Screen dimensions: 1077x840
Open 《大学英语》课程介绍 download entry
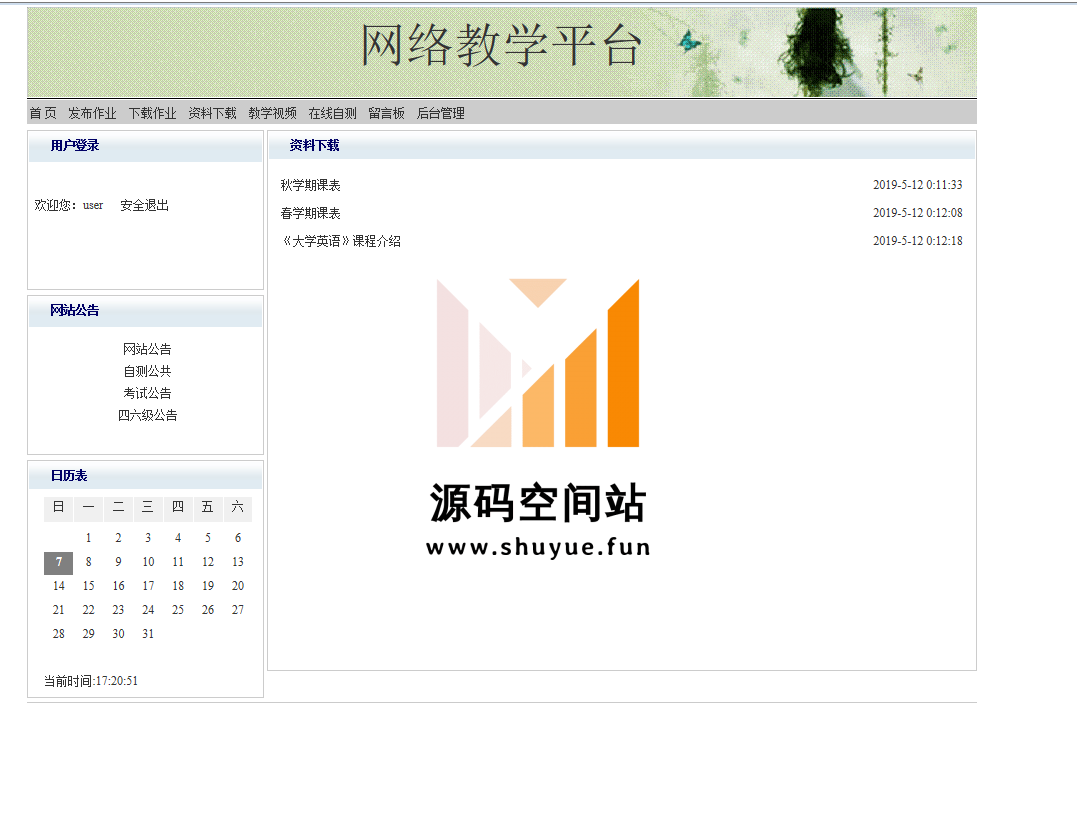click(x=341, y=241)
